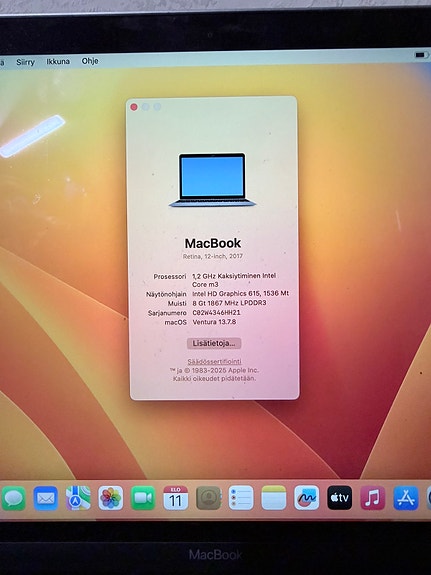This screenshot has width=431, height=575.
Task: Open the Notes app icon
Action: (274, 498)
